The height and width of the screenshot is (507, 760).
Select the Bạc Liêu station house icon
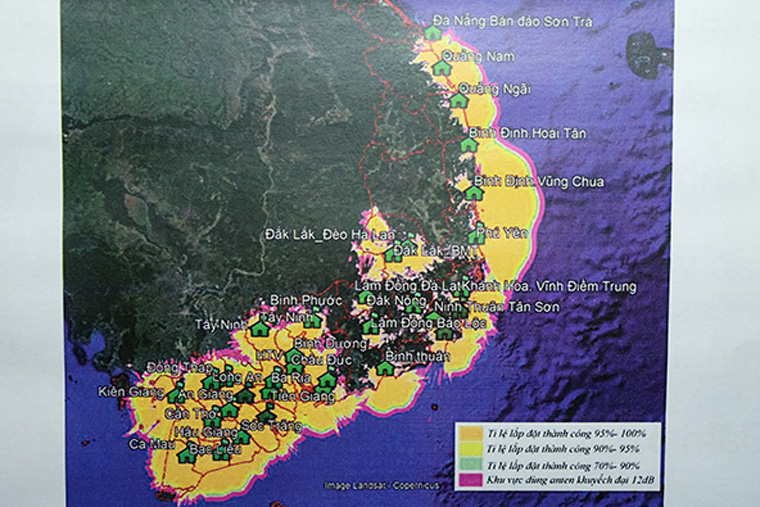[x=186, y=455]
